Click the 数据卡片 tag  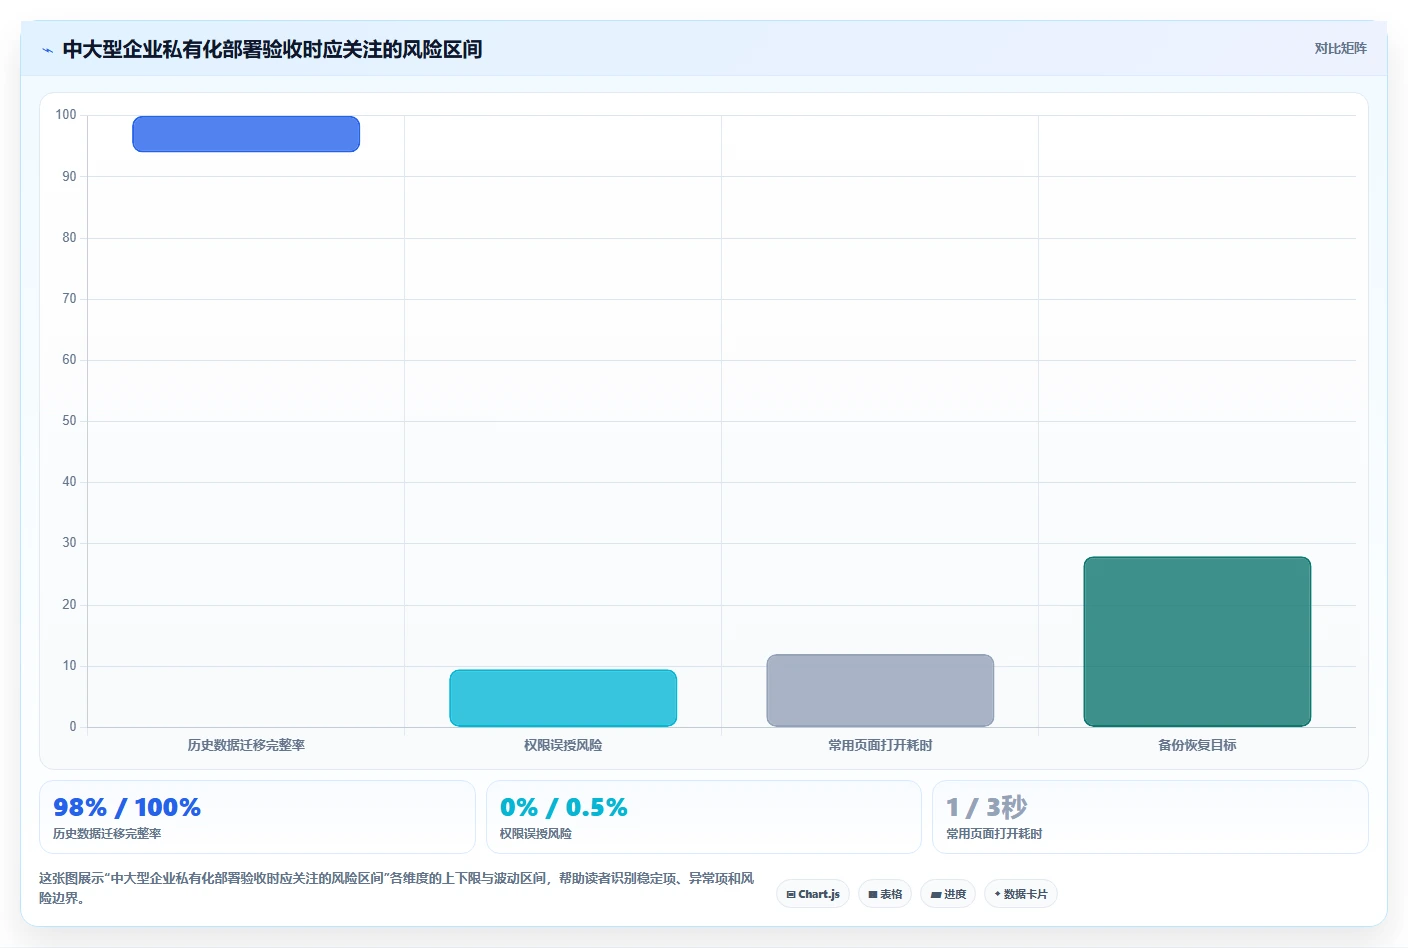pos(1021,894)
